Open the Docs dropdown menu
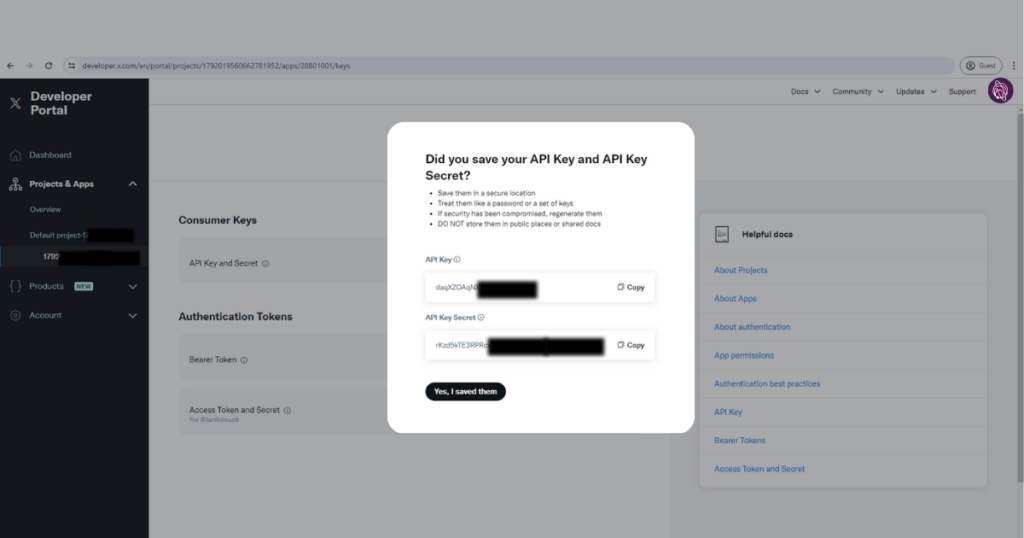 [x=805, y=91]
